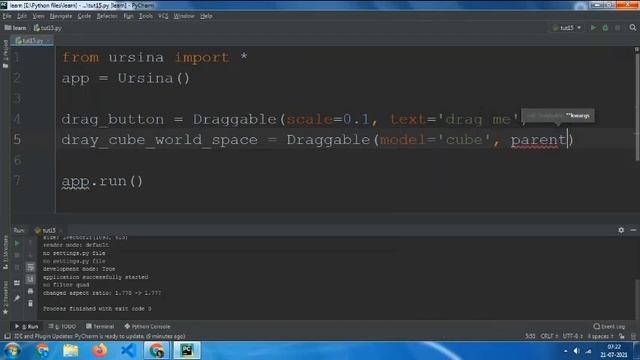Open the Structure tool window sidebar tab
Screen dimensions: 640x360
(5, 252)
